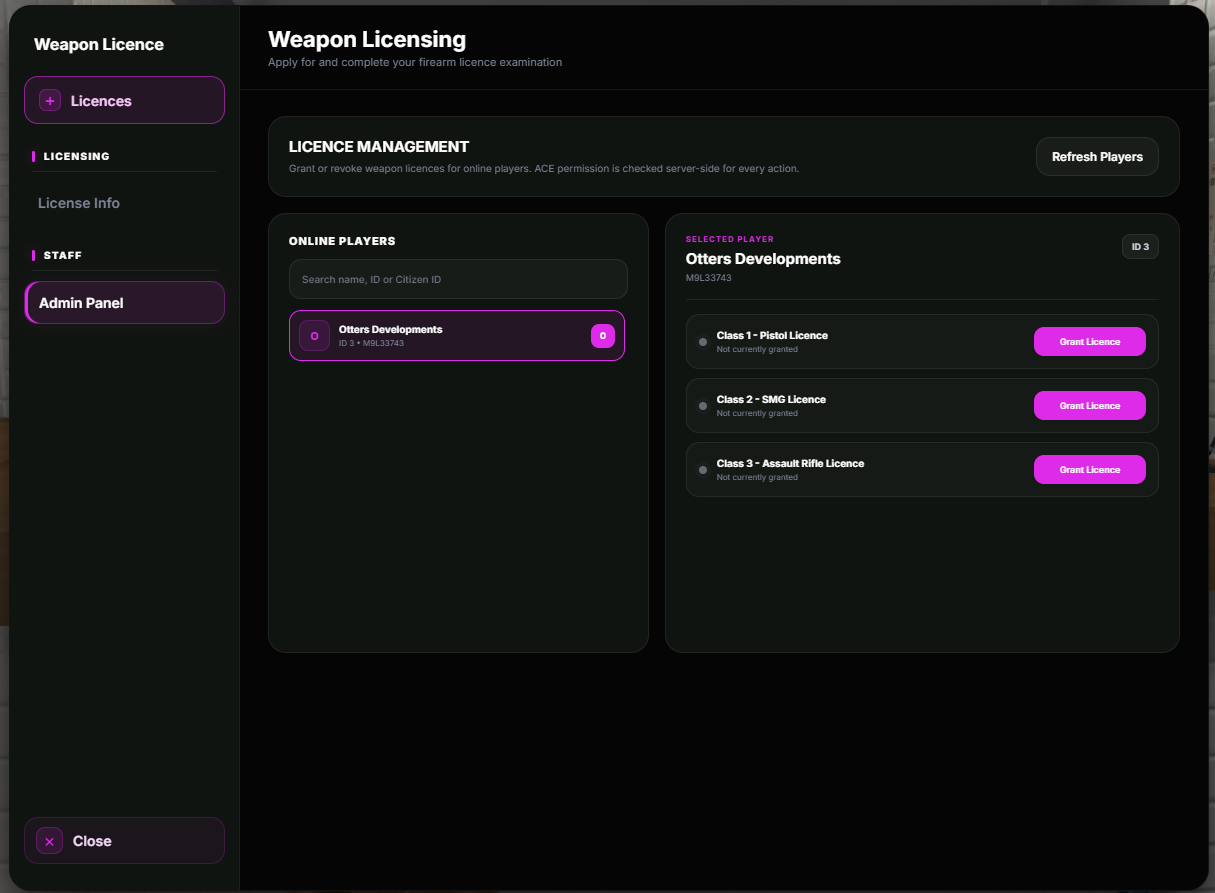Click the STAFF section label in sidebar
Viewport: 1215px width, 893px height.
tap(63, 255)
